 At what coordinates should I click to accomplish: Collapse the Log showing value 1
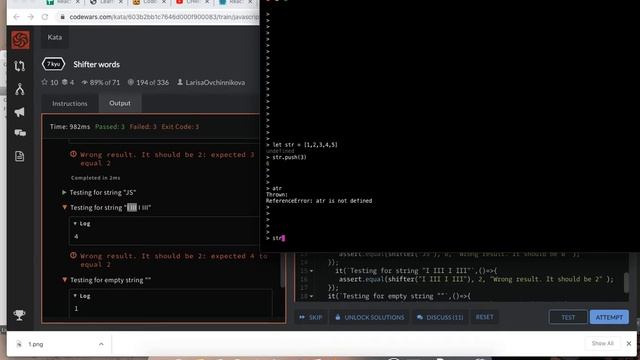click(75, 296)
